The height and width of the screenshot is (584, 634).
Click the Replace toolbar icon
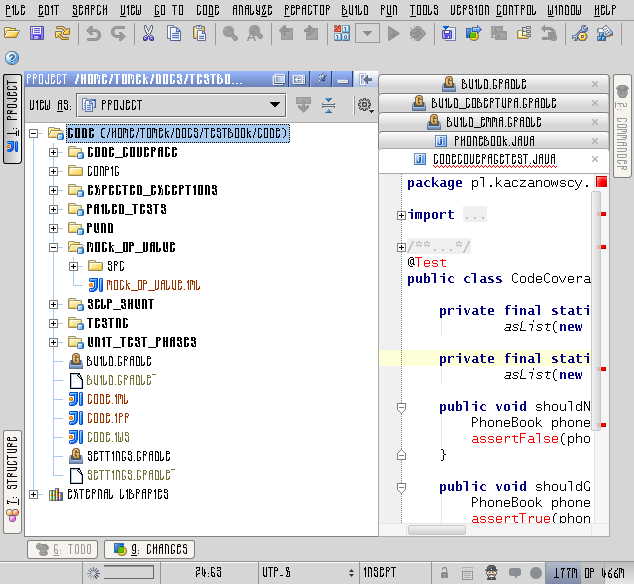tap(255, 34)
